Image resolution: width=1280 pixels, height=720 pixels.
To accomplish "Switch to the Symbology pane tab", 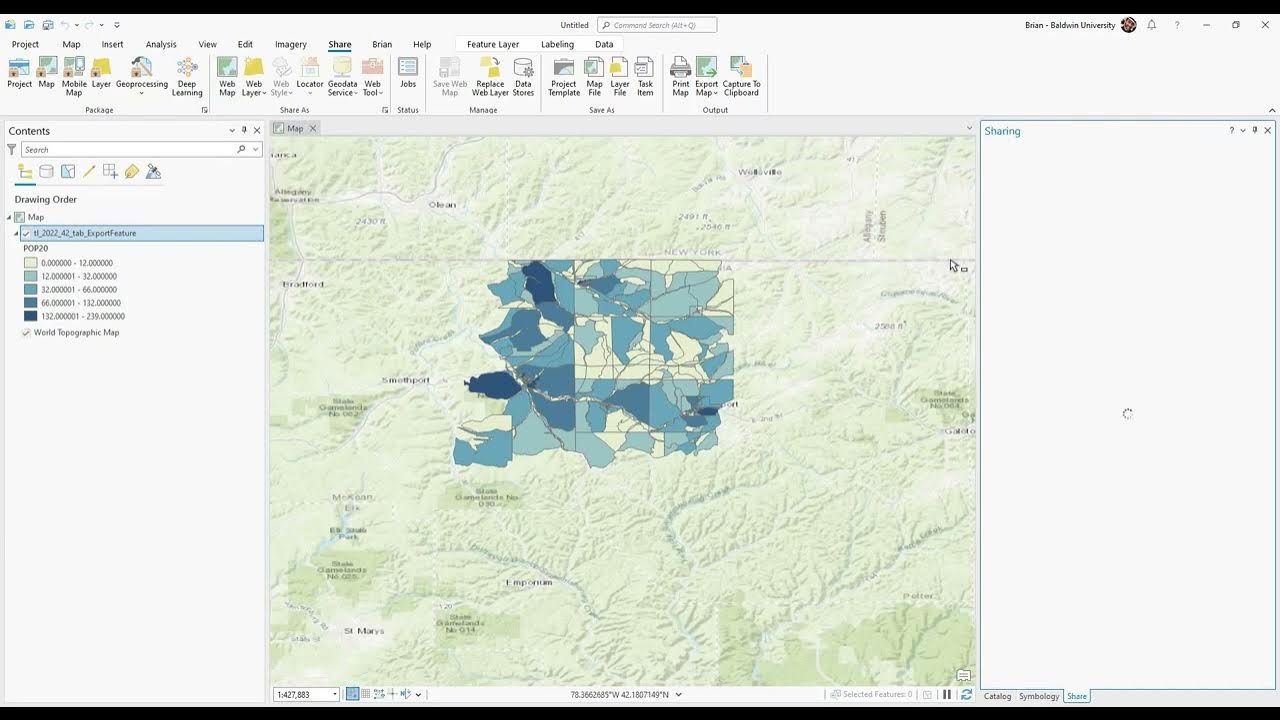I will [1039, 696].
